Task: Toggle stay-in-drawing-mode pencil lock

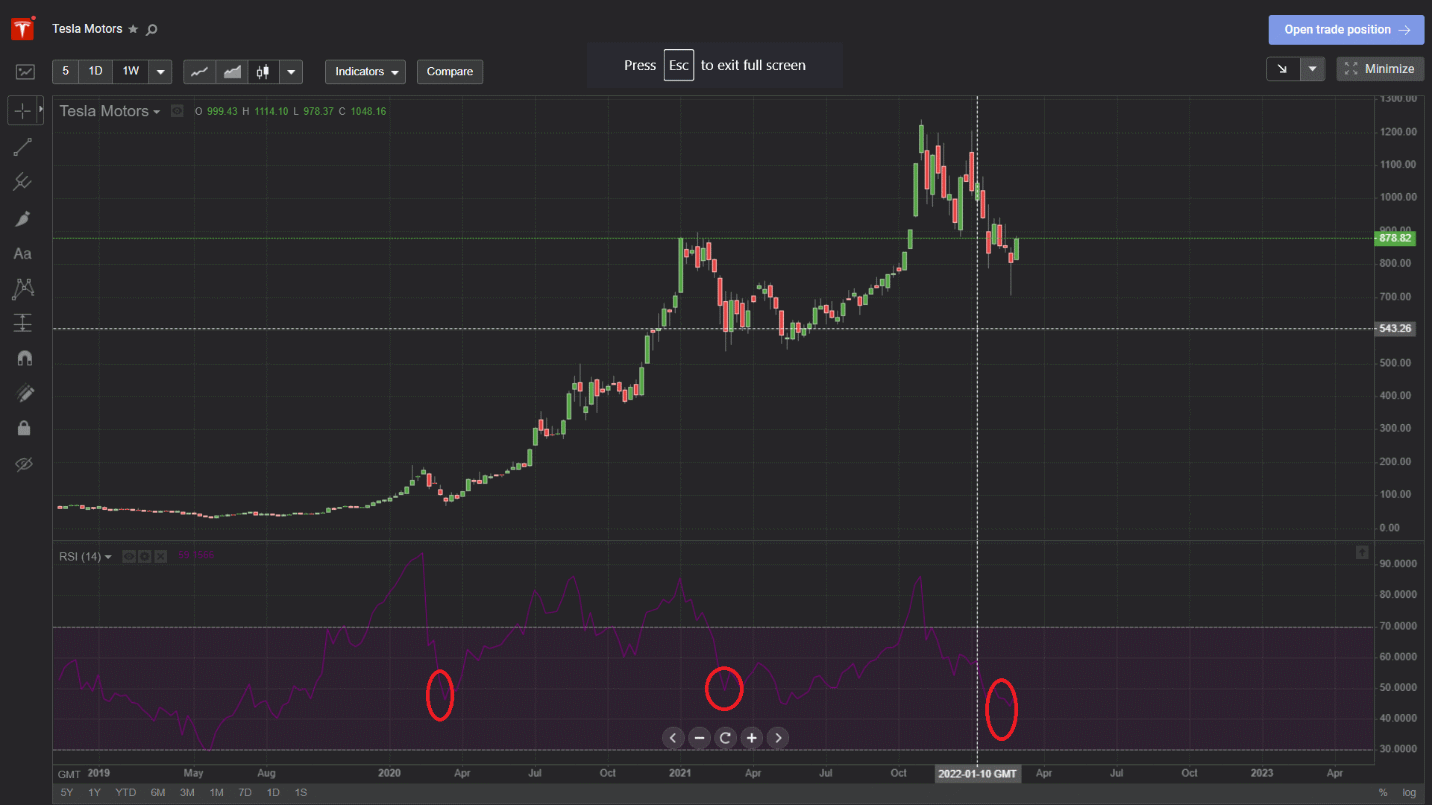Action: [24, 394]
